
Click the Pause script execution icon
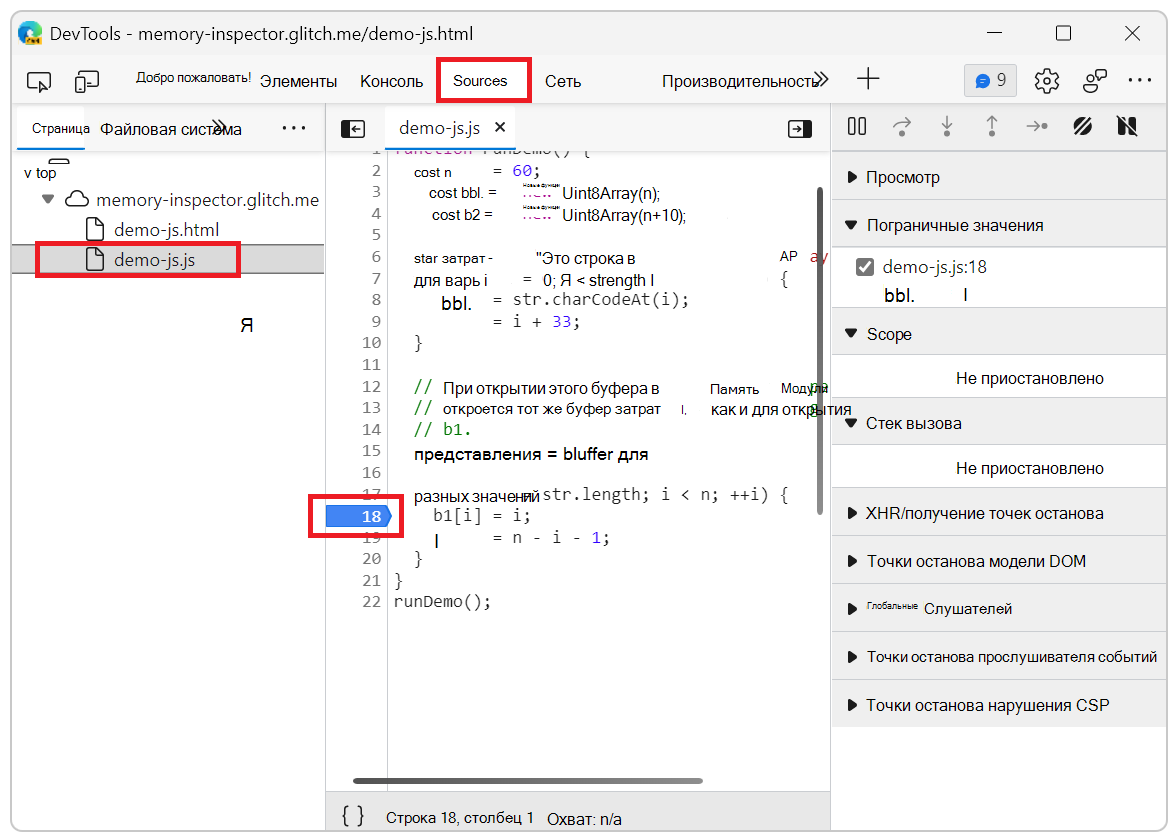click(x=857, y=126)
